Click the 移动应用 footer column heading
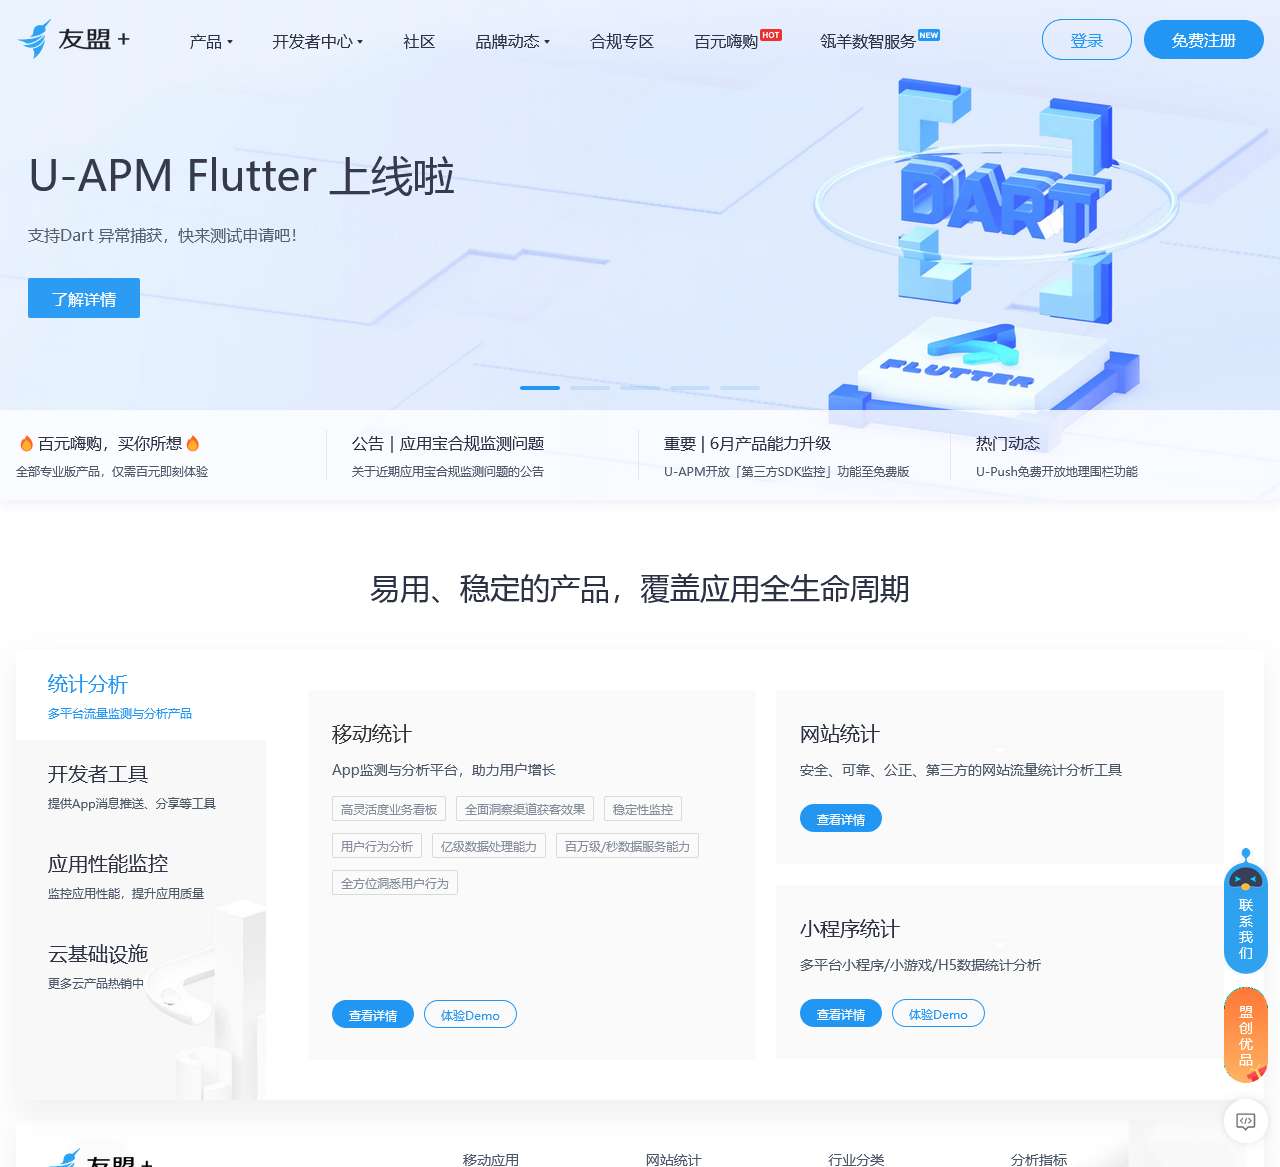This screenshot has height=1167, width=1280. tap(491, 1159)
